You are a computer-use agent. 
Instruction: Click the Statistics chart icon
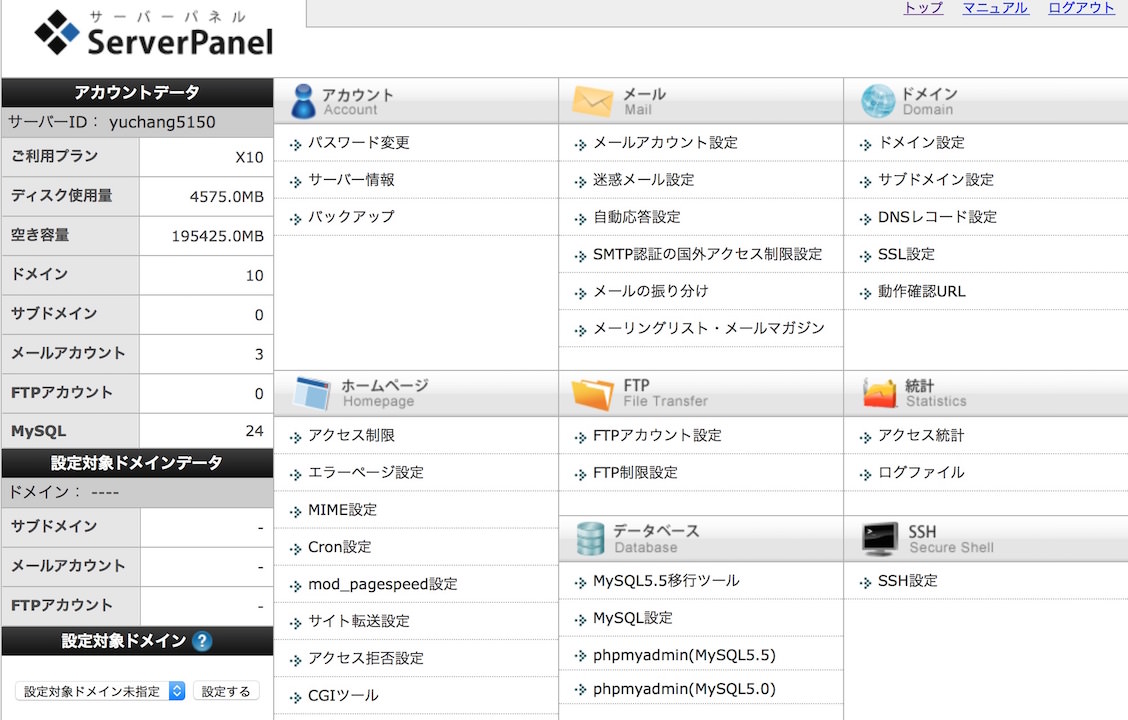(x=879, y=392)
